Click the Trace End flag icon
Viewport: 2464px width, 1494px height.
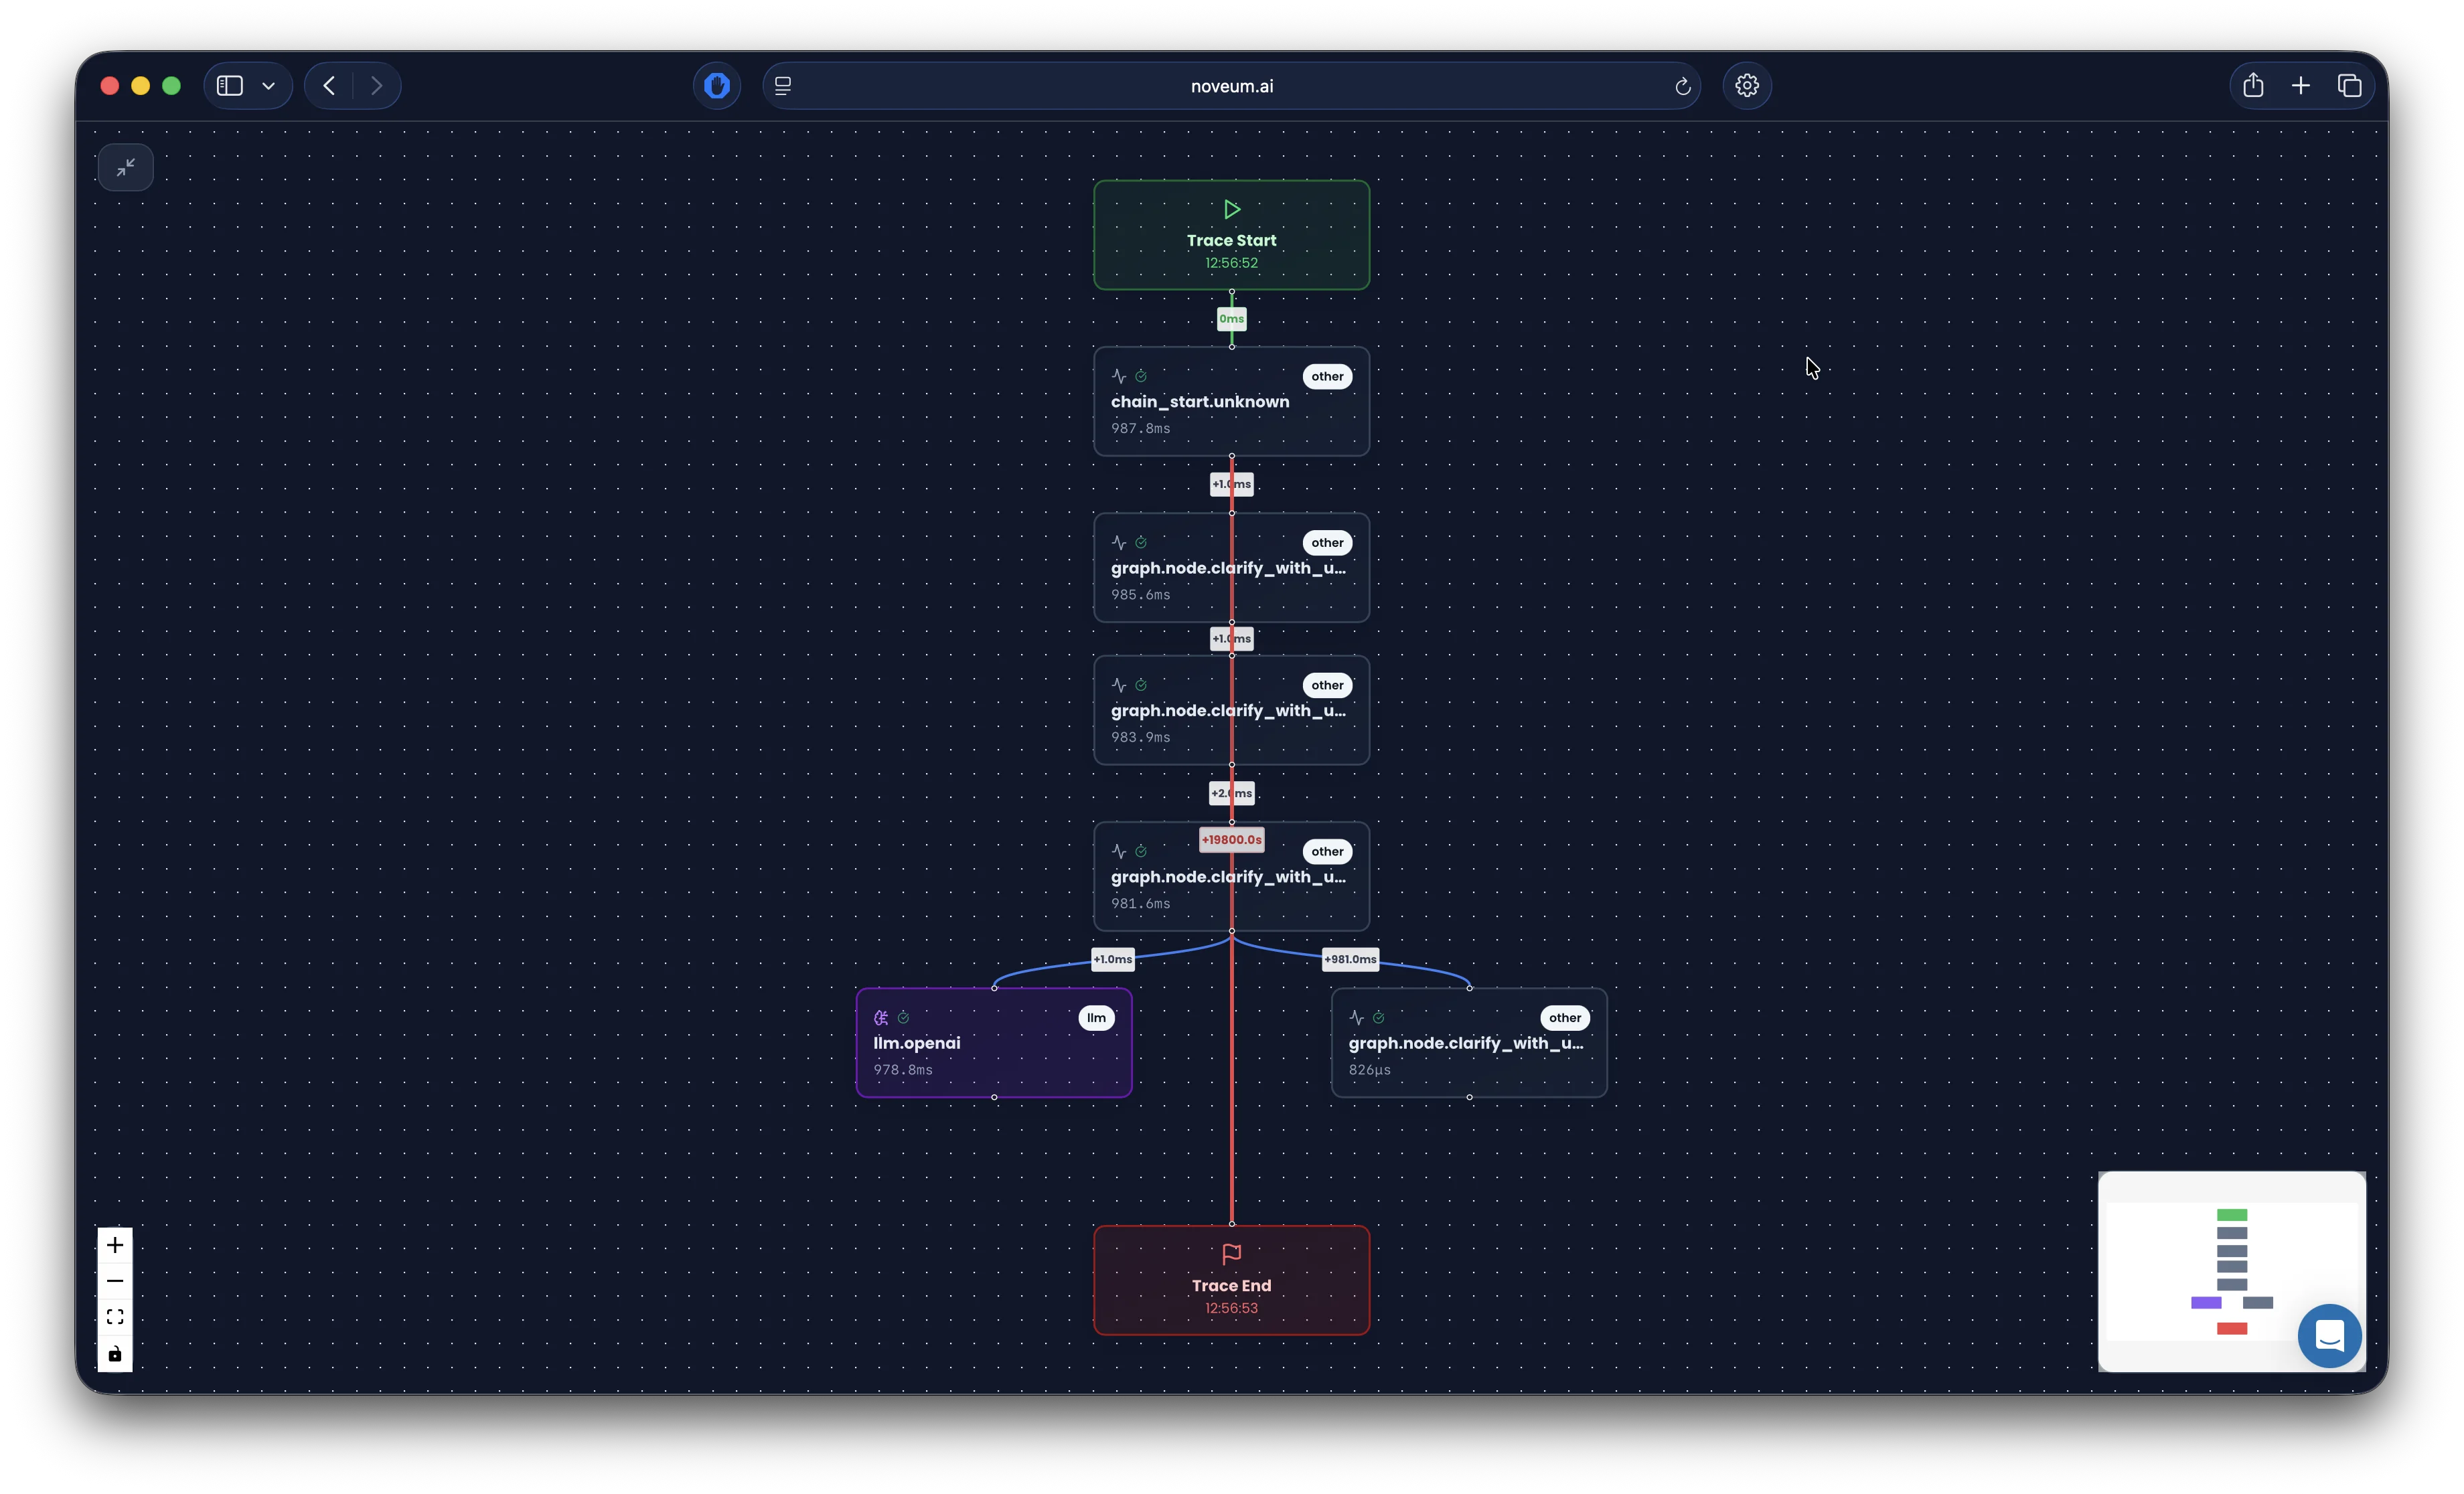pos(1231,1254)
